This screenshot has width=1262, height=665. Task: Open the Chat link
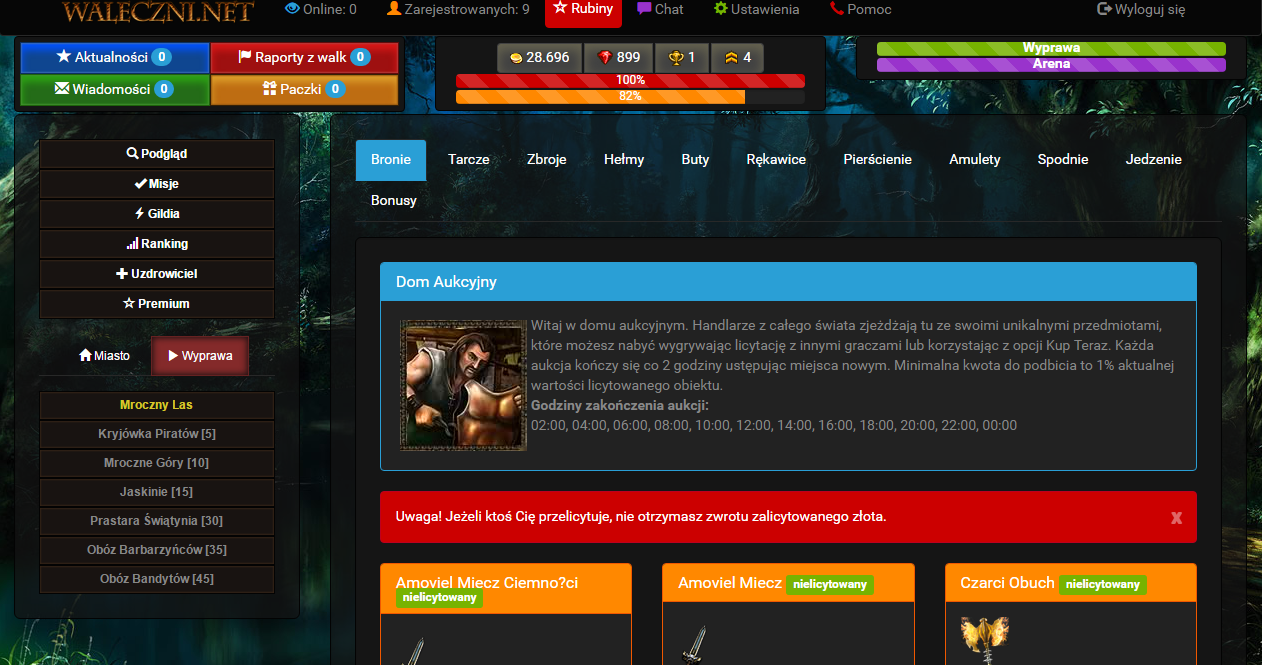click(x=660, y=9)
